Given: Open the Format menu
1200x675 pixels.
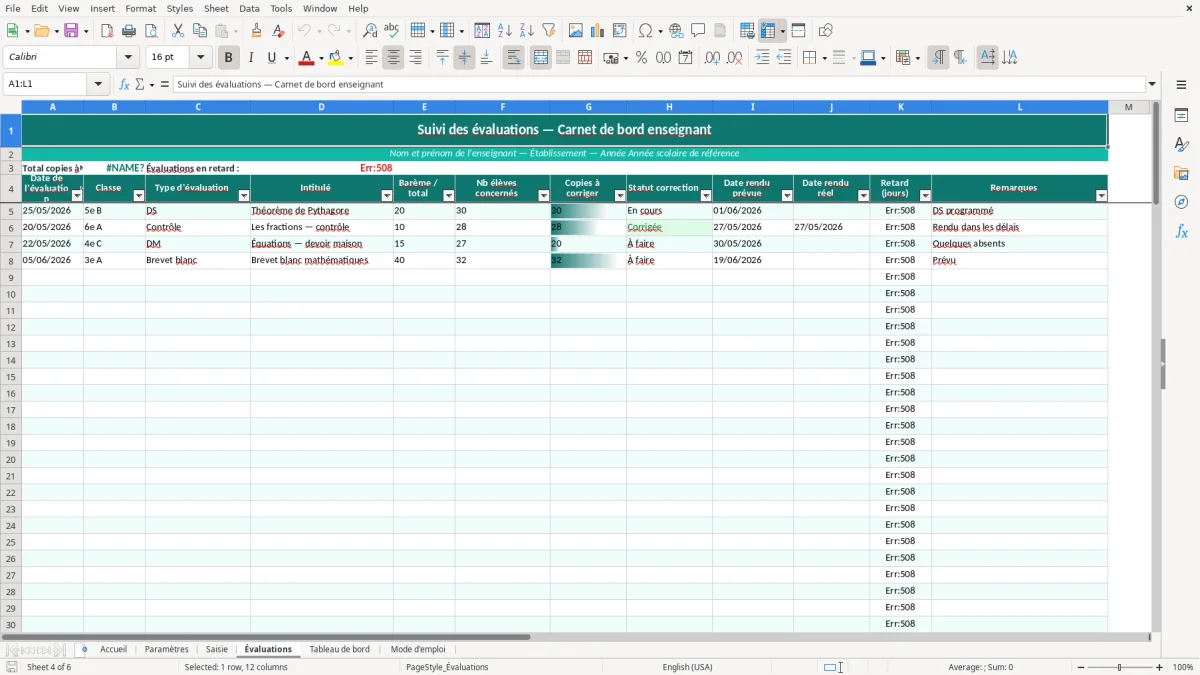Looking at the screenshot, I should pos(141,8).
